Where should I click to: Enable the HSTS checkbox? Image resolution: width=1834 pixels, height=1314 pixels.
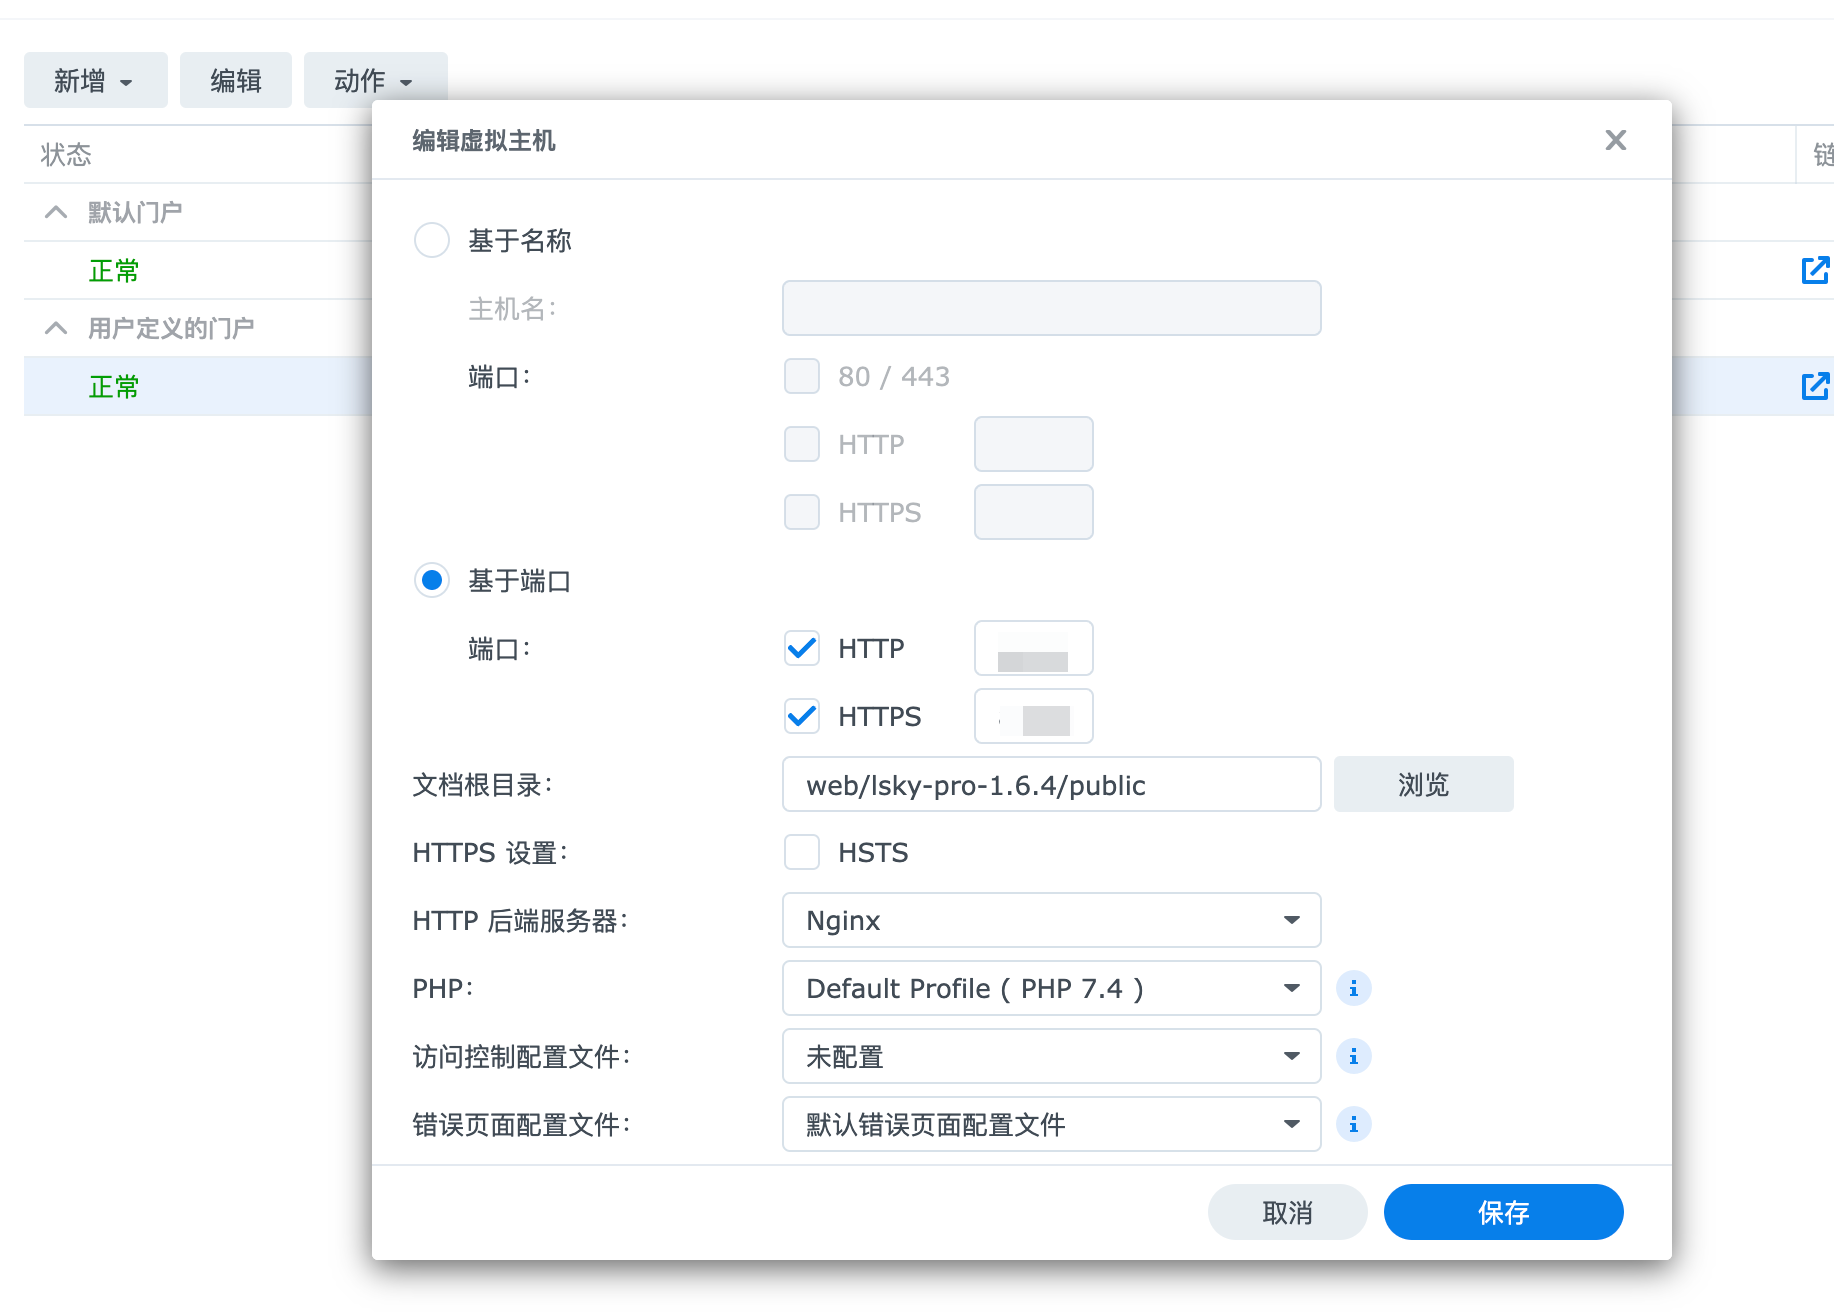pyautogui.click(x=802, y=852)
